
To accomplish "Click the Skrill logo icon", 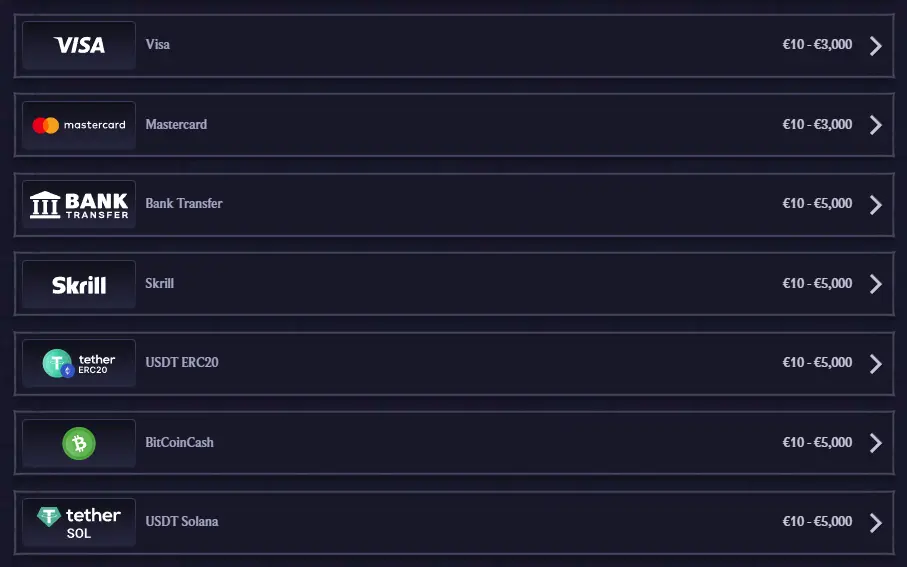I will point(79,284).
